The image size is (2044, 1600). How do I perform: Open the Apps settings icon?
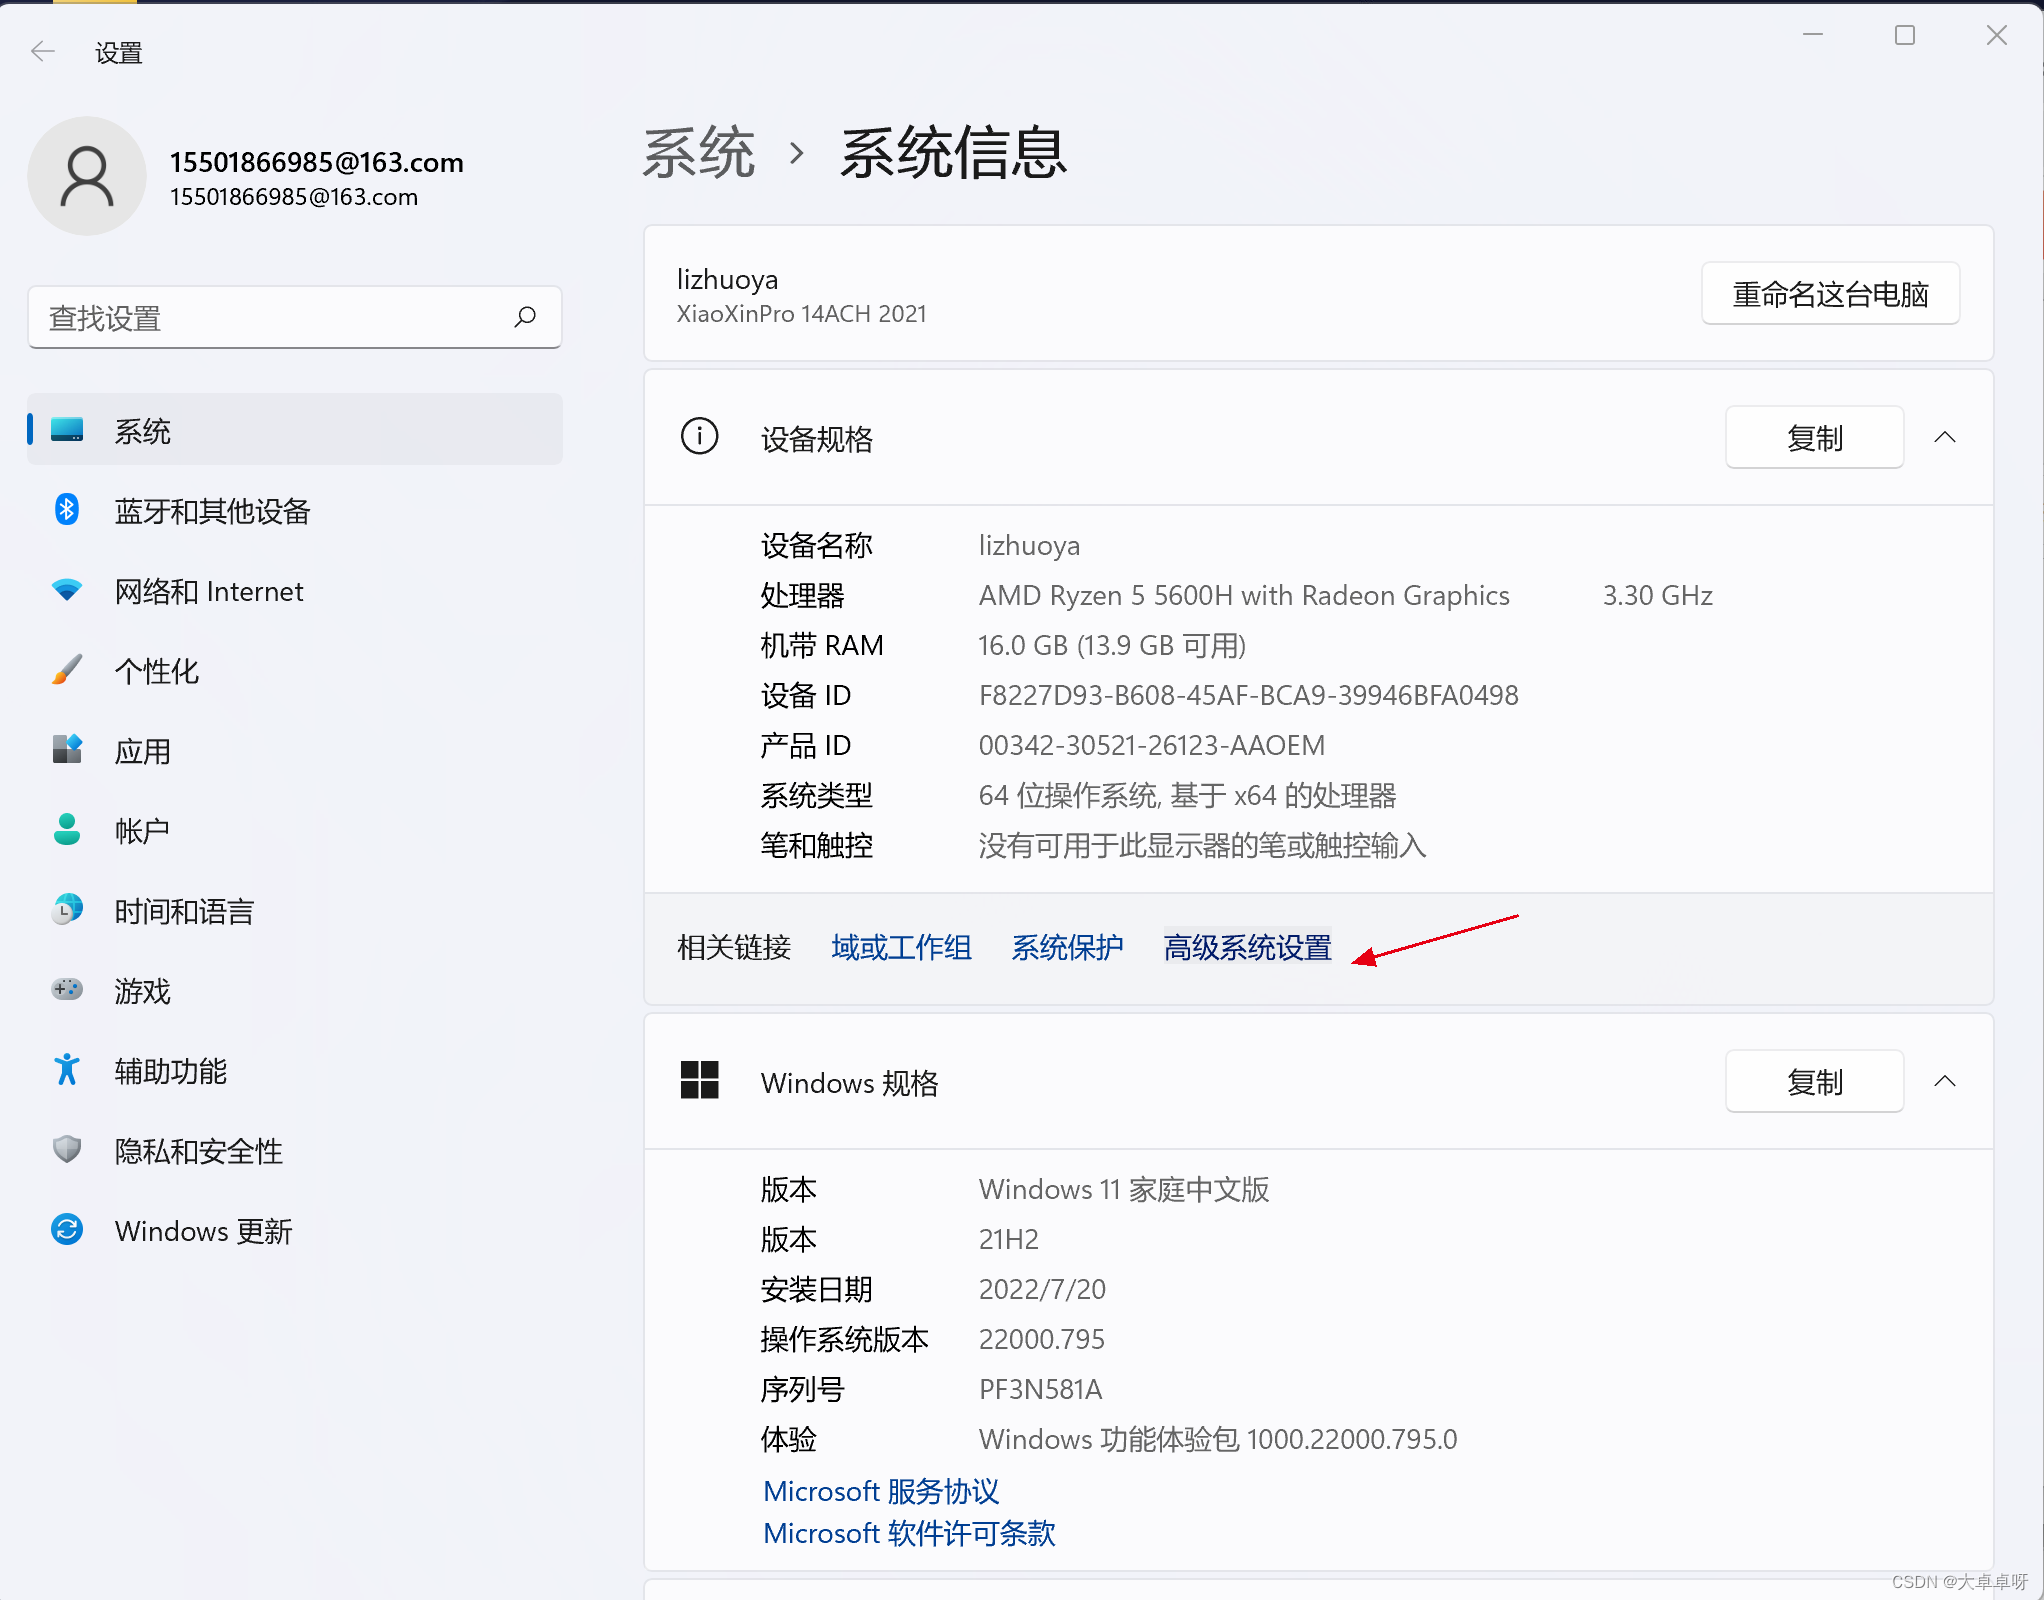tap(67, 751)
